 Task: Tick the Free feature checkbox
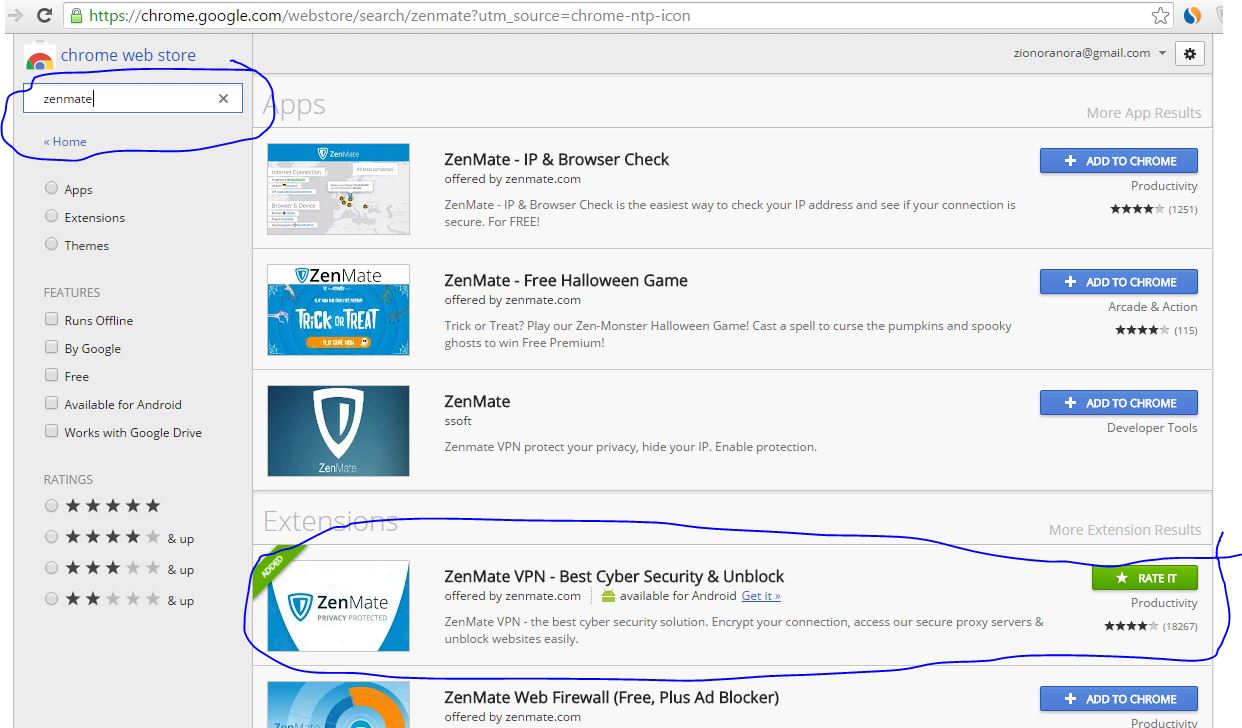51,375
